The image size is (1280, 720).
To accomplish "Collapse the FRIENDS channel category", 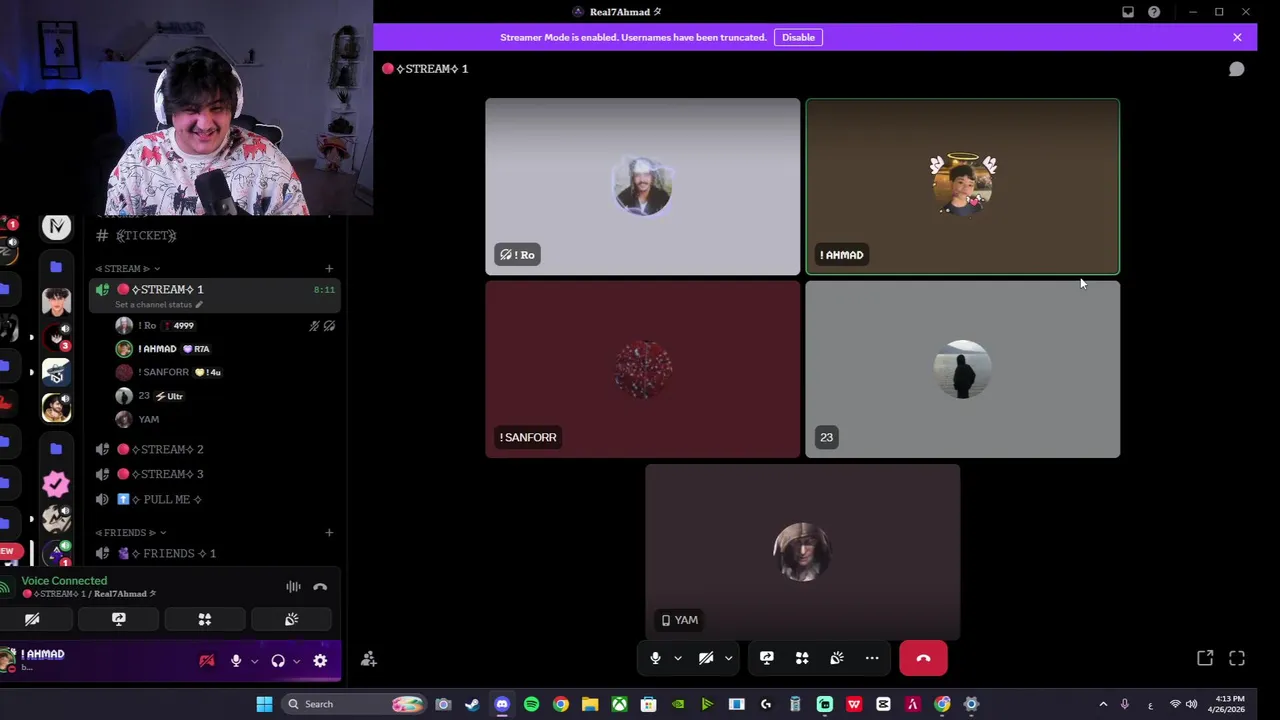I will (x=130, y=532).
